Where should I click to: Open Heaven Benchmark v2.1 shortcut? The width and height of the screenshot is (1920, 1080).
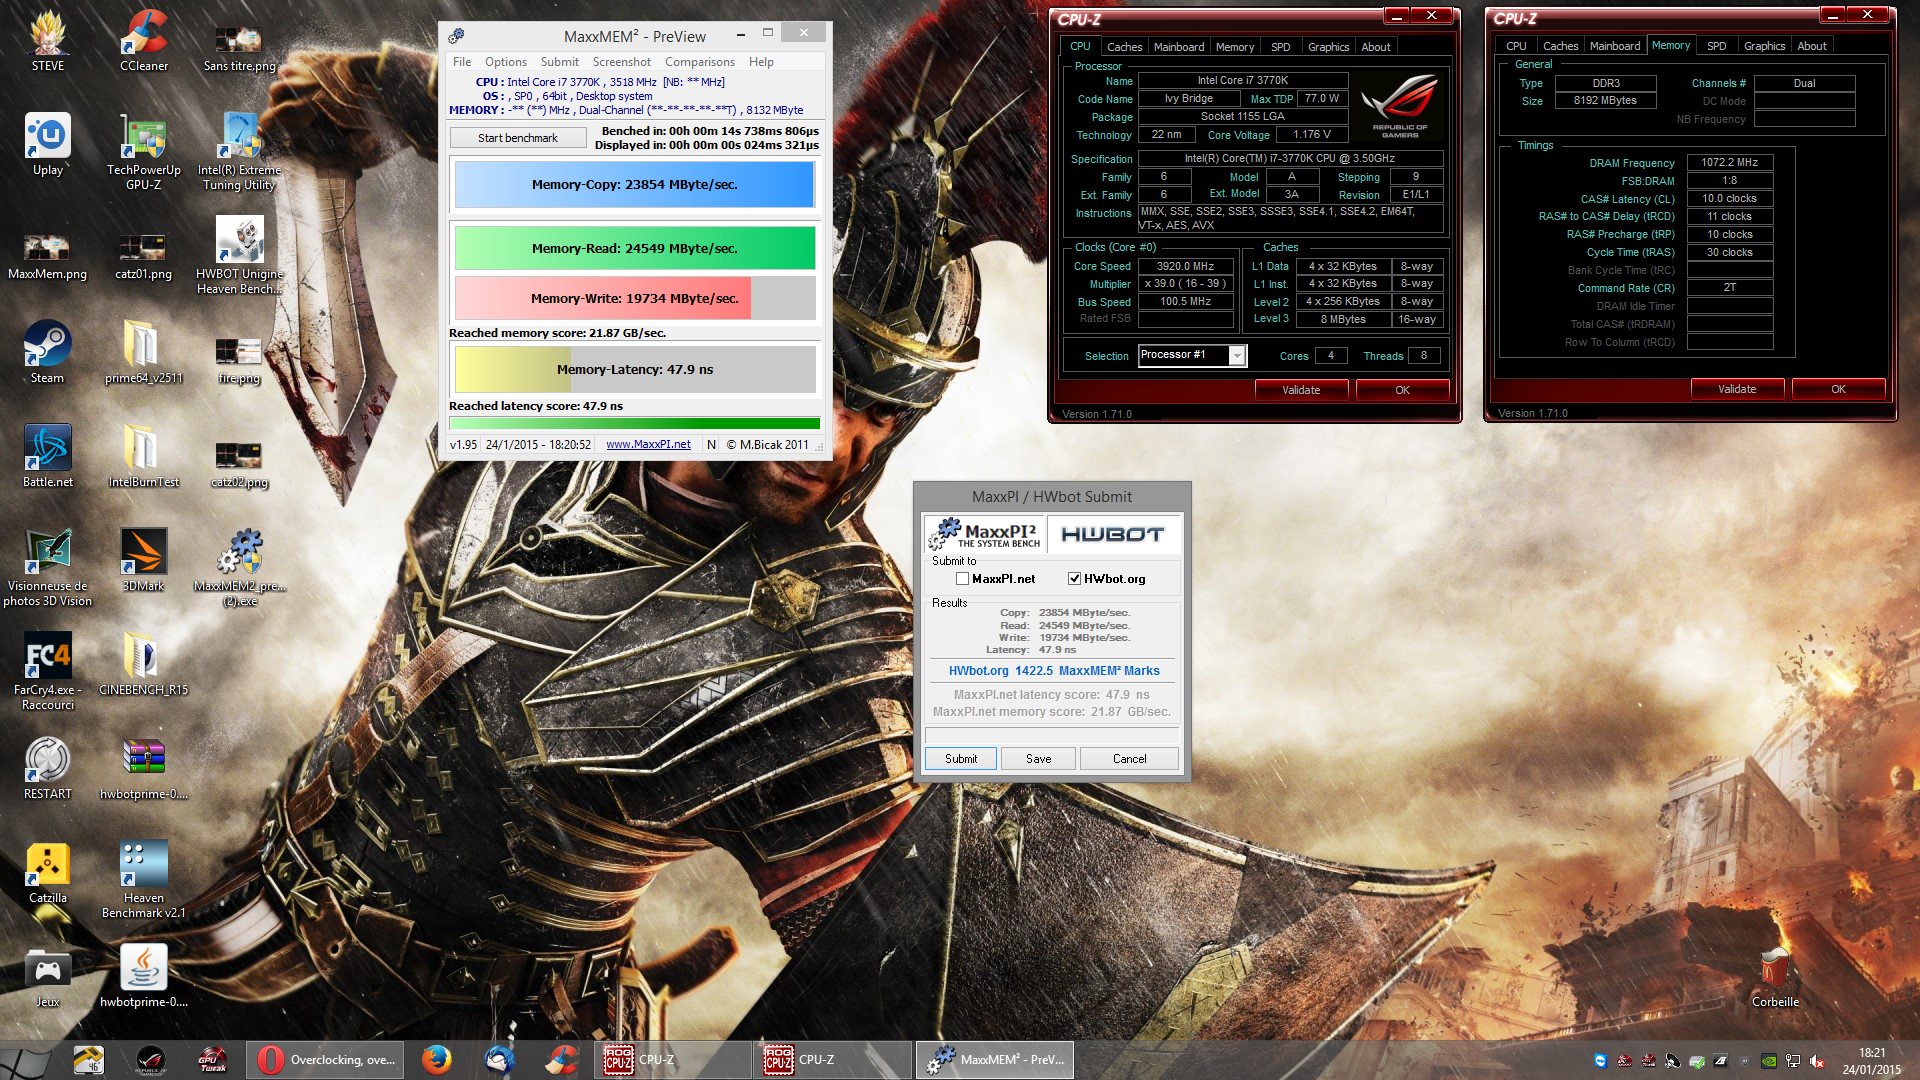click(144, 880)
